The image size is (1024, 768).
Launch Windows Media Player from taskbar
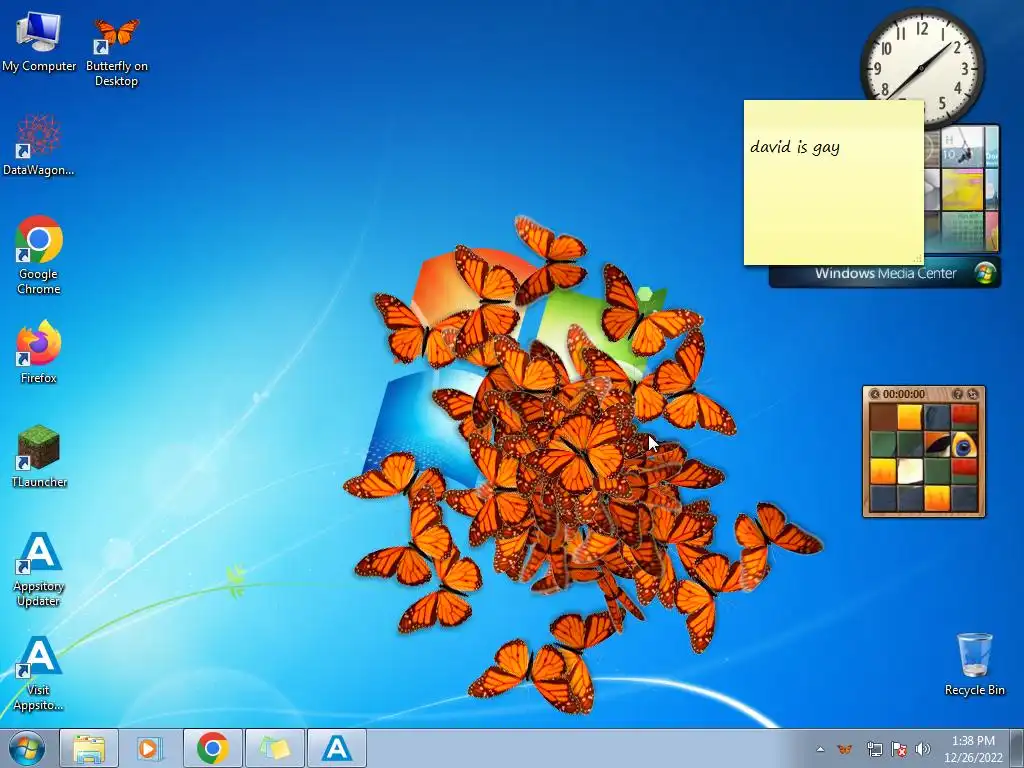coord(150,748)
